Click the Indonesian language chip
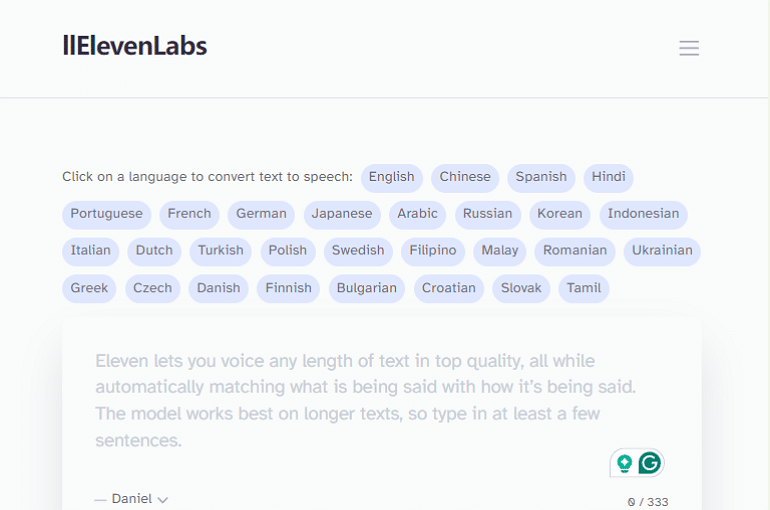Image resolution: width=770 pixels, height=510 pixels. [643, 214]
